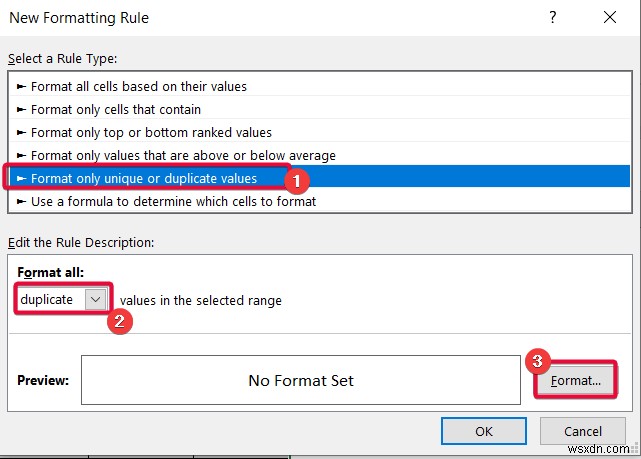Choose "Use a formula to determine" rule type
The image size is (641, 459).
pyautogui.click(x=173, y=202)
